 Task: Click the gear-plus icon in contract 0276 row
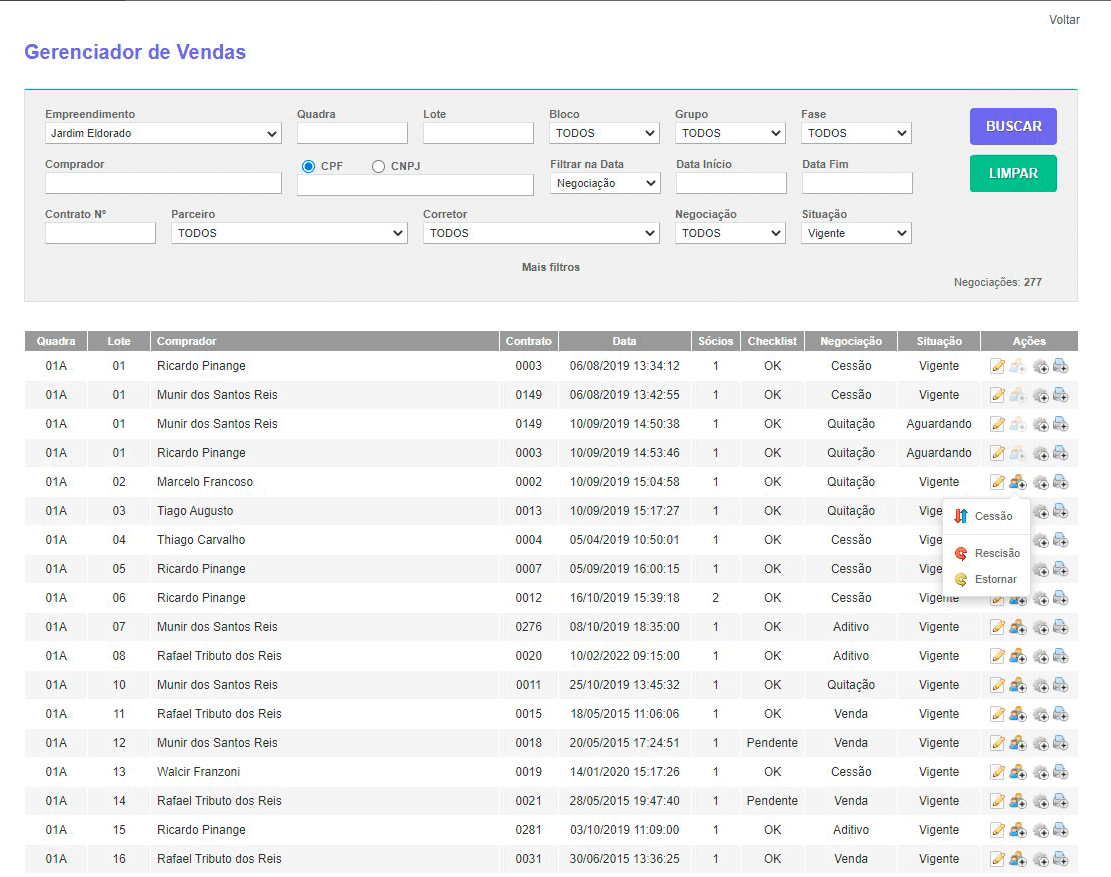(1041, 627)
